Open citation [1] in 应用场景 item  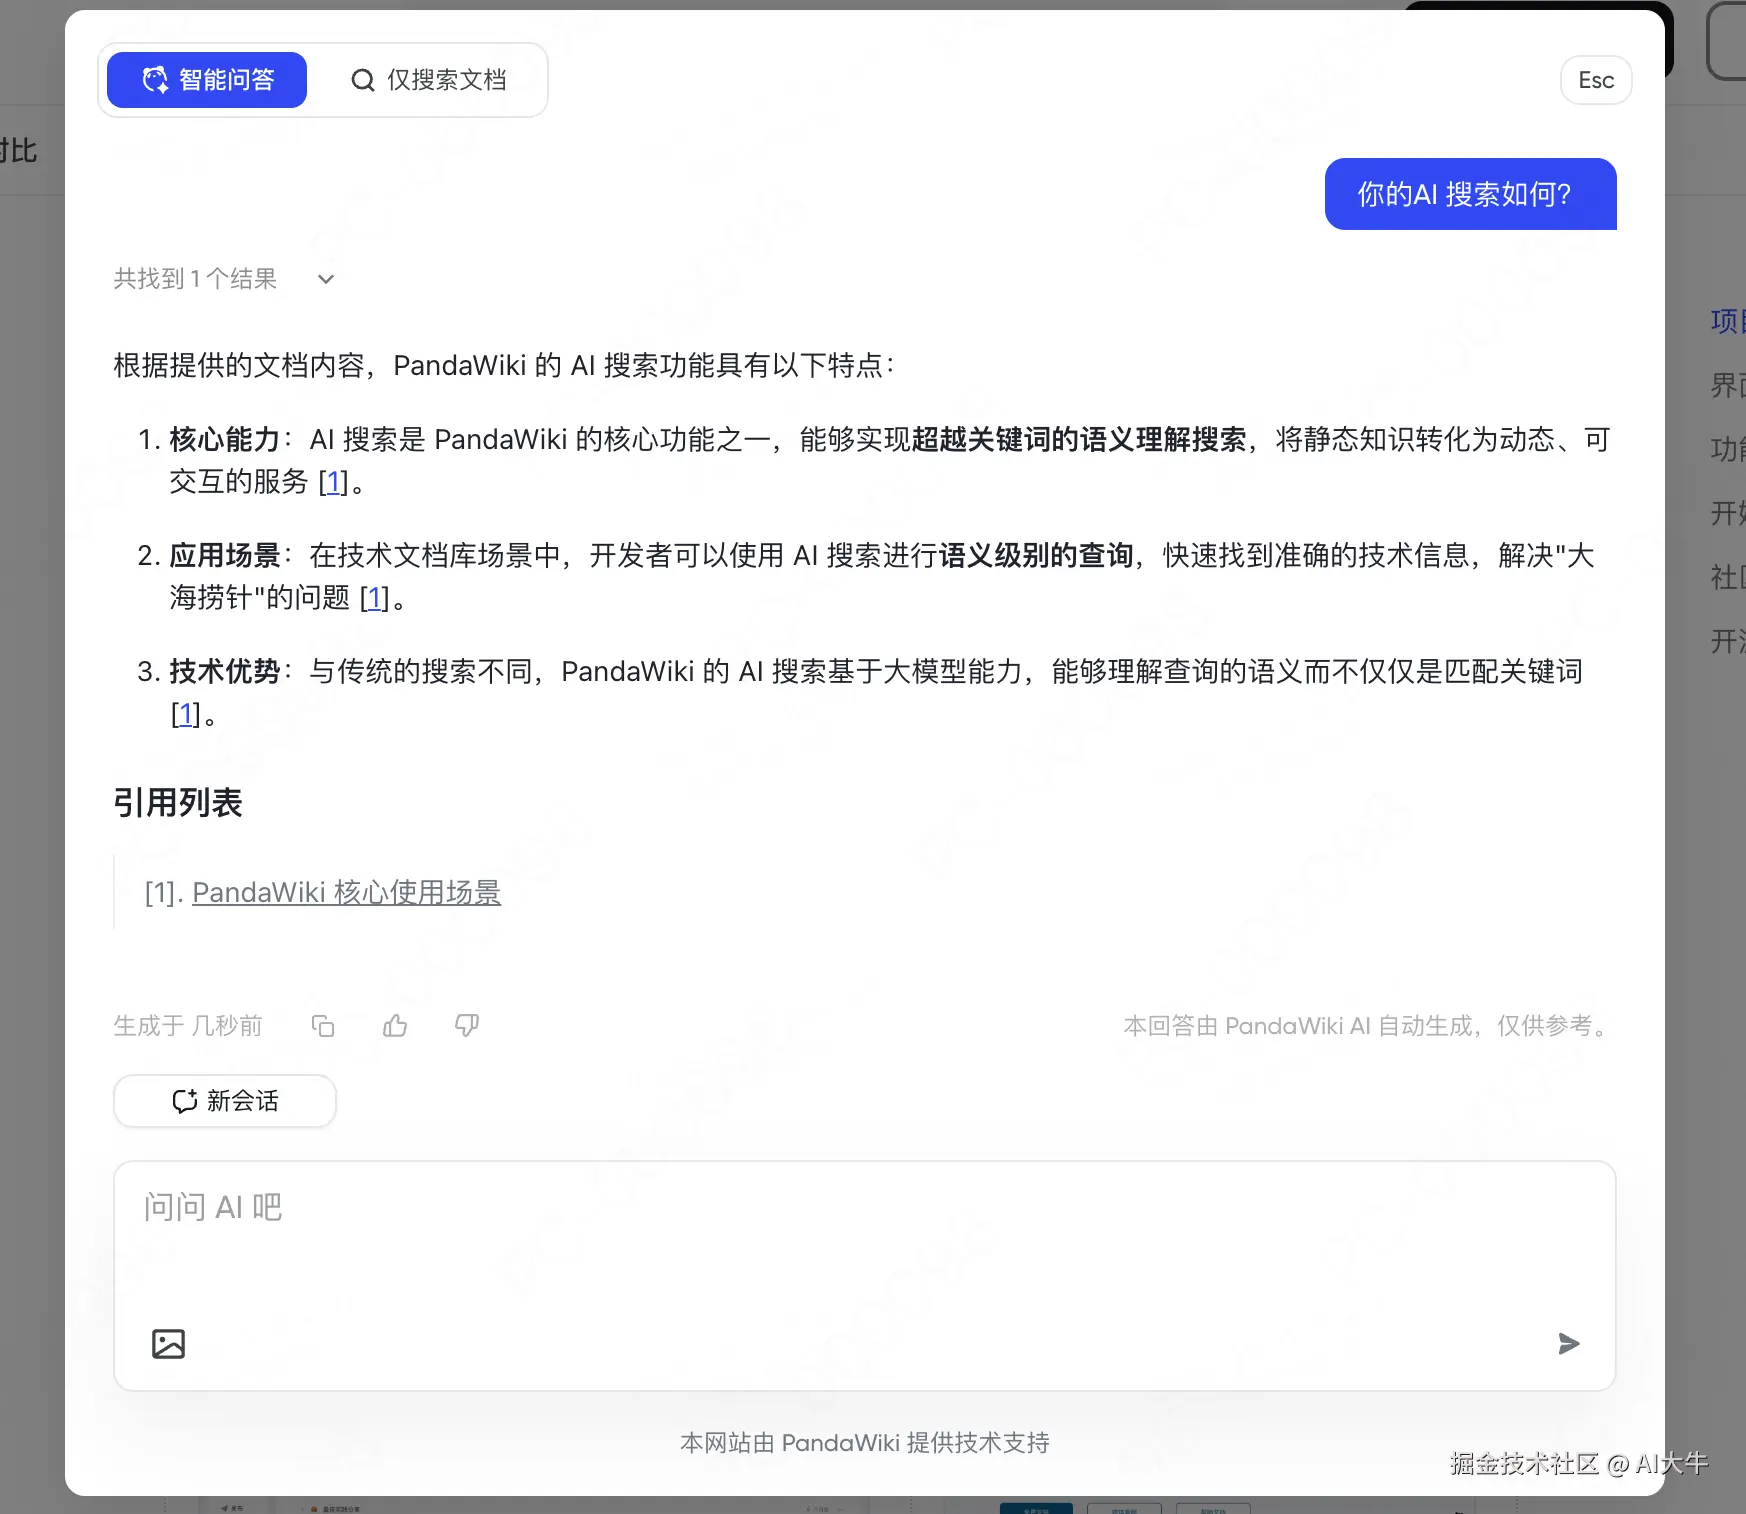375,598
